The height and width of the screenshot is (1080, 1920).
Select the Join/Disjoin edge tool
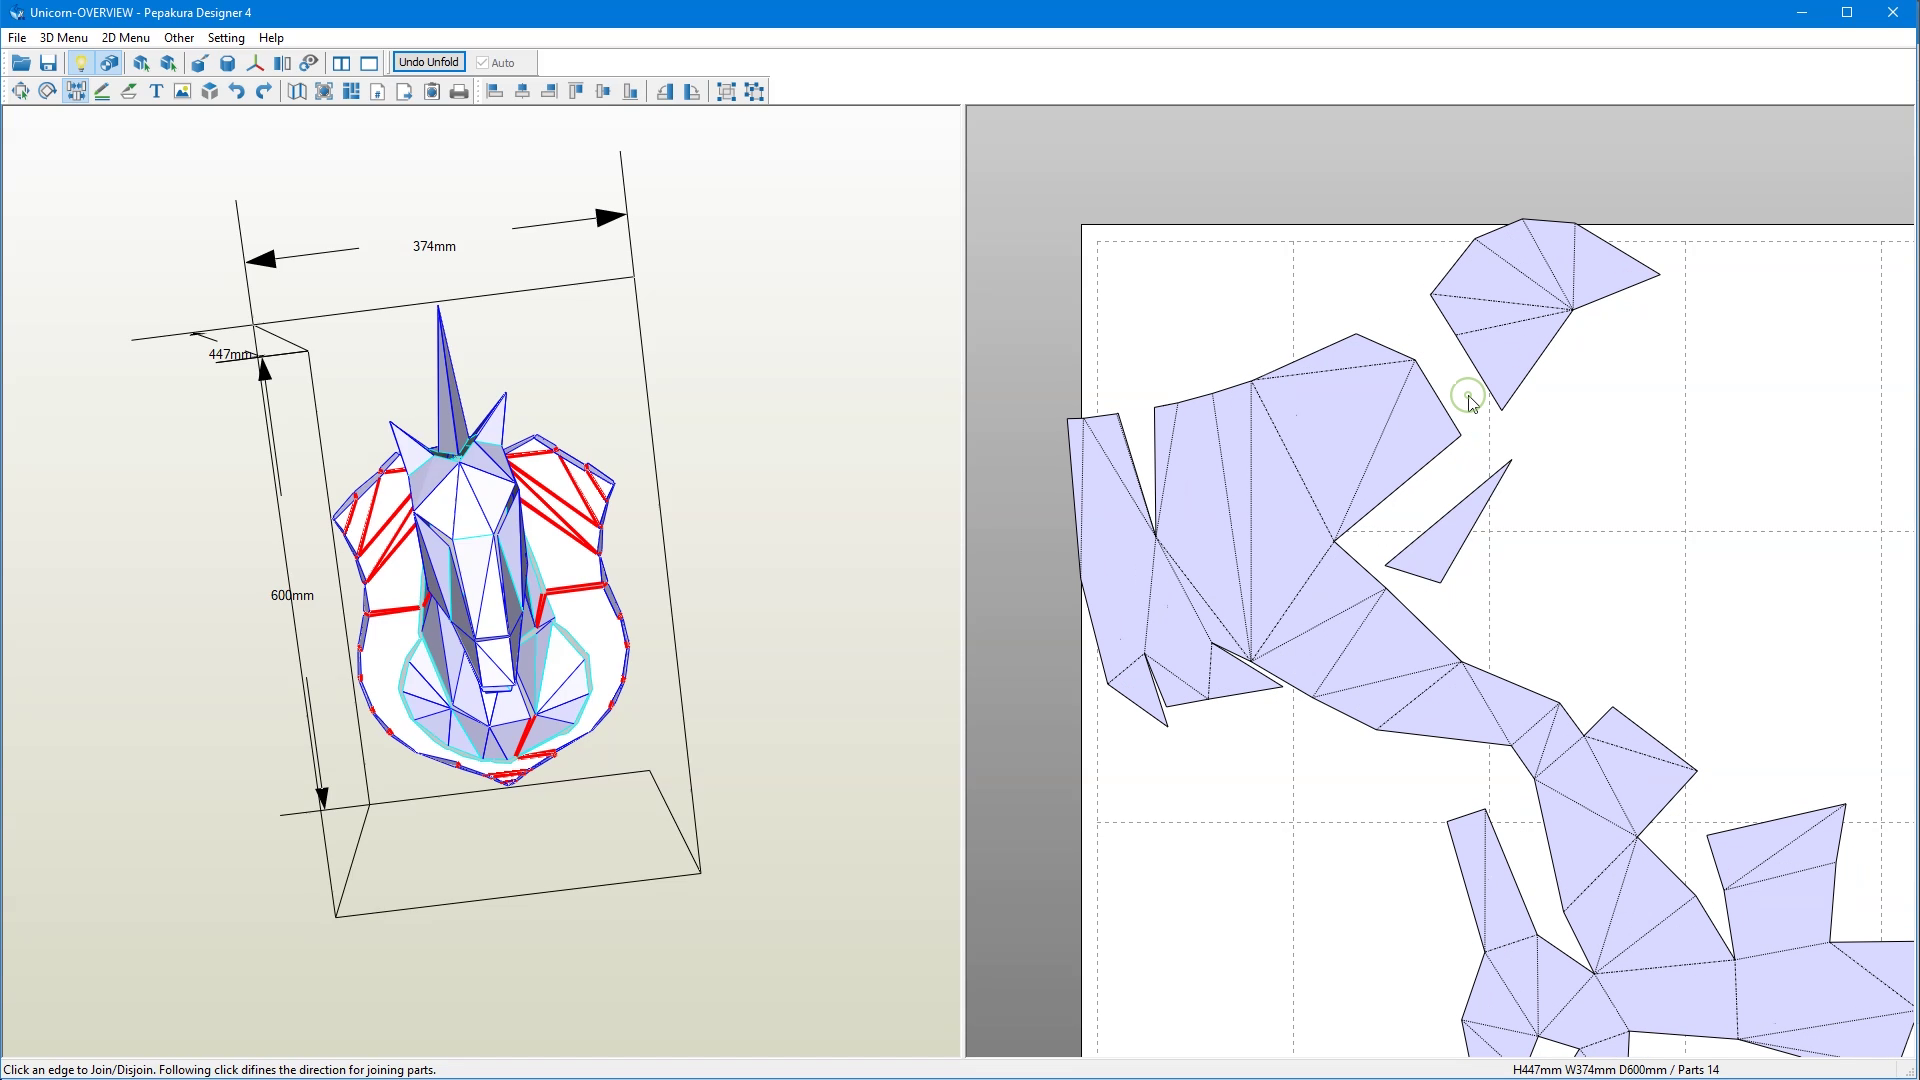(x=75, y=90)
